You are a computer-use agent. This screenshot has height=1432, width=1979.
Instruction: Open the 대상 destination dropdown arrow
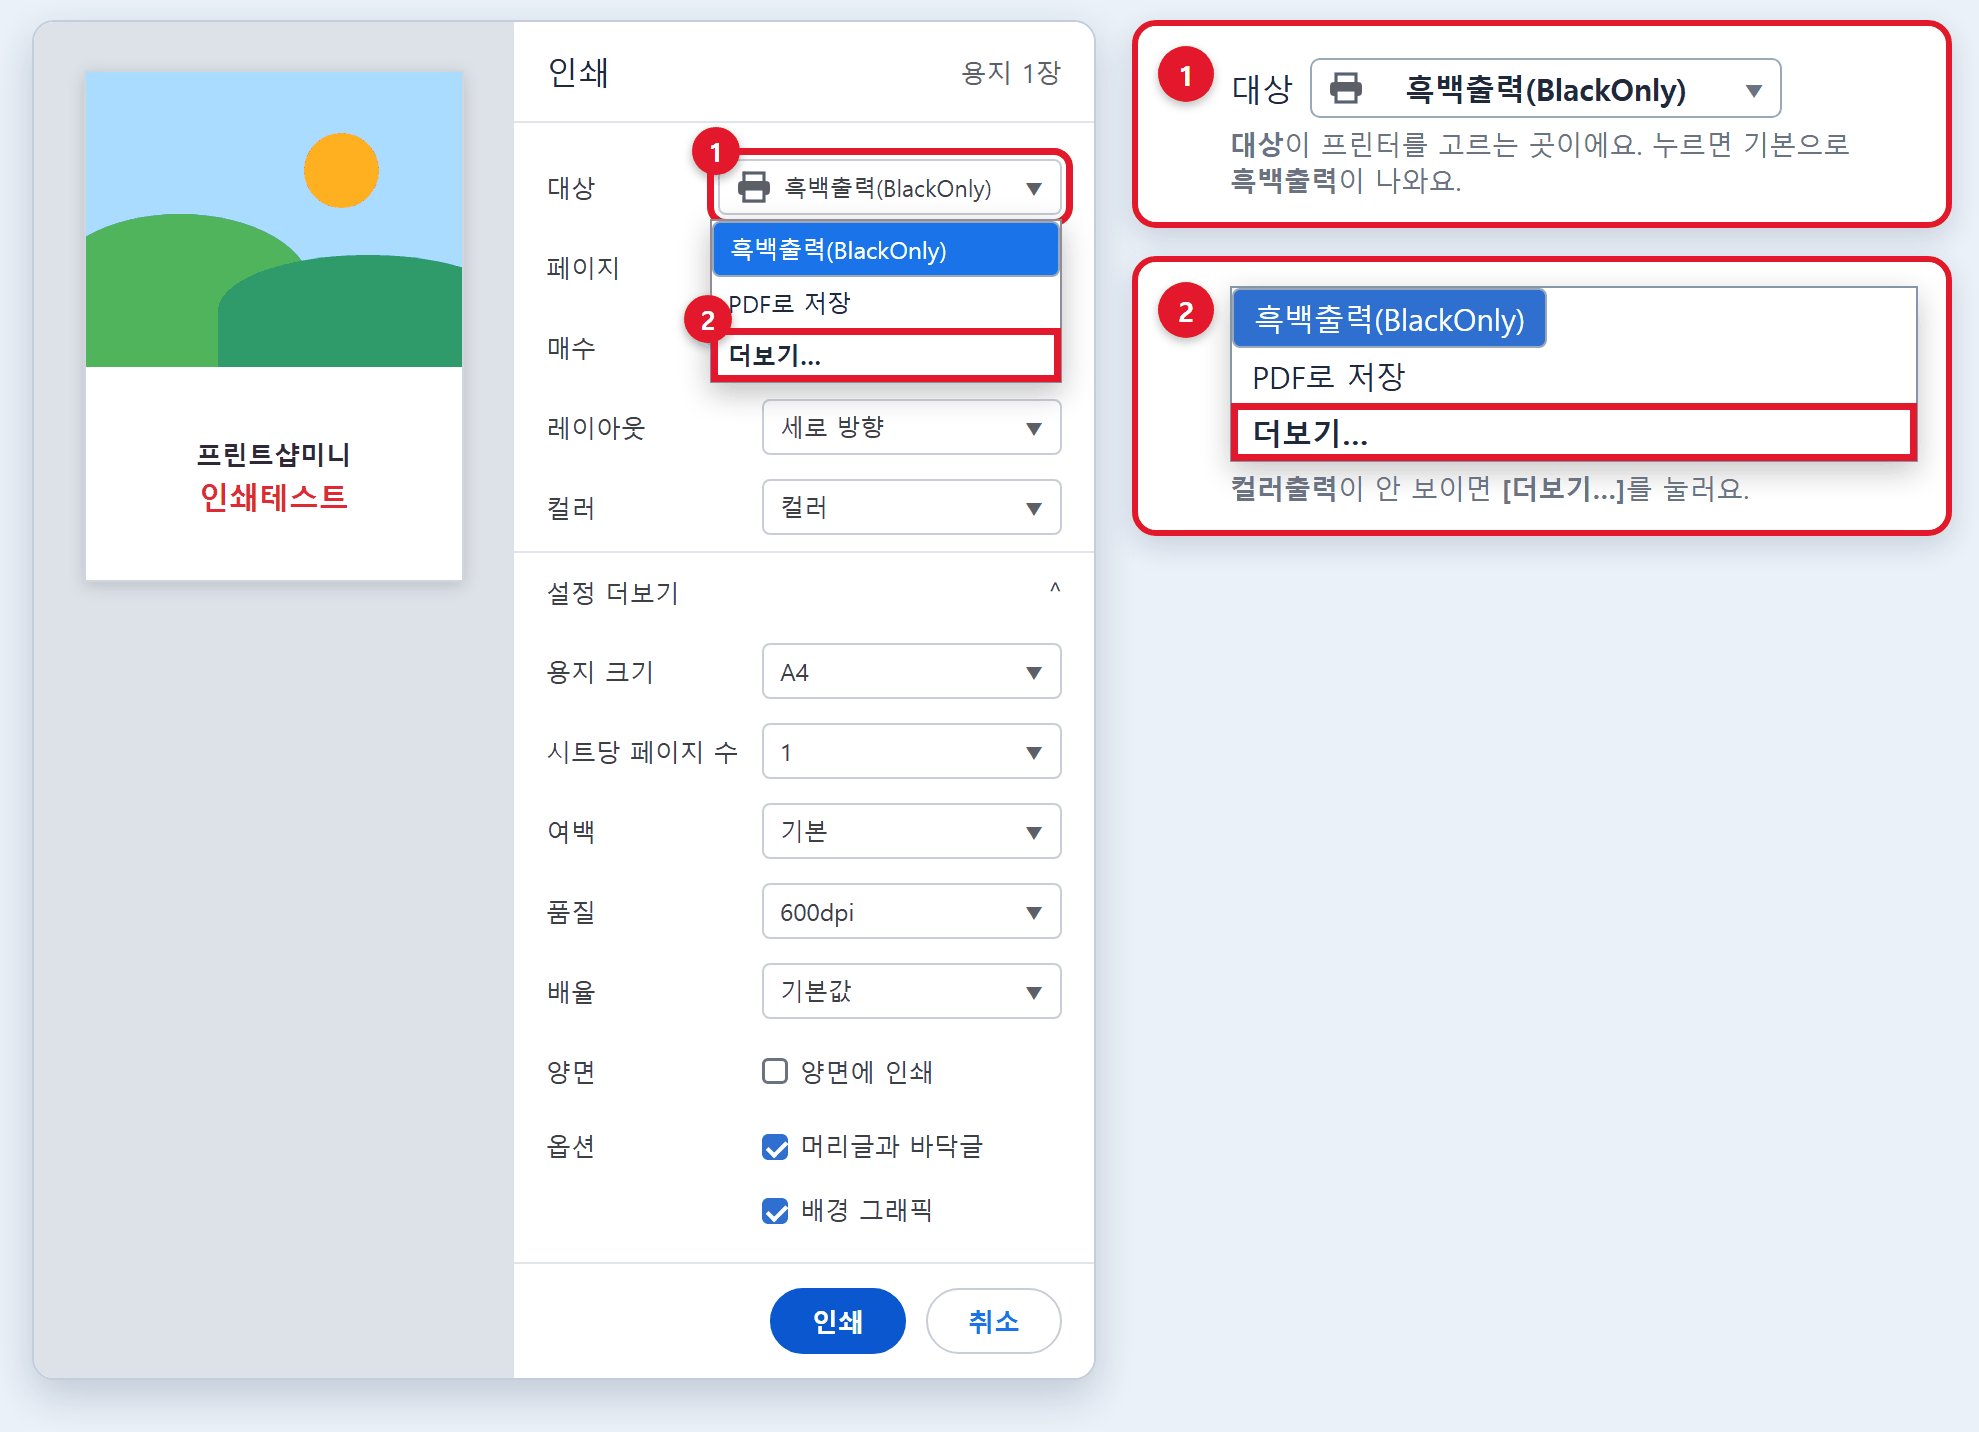pyautogui.click(x=1034, y=189)
